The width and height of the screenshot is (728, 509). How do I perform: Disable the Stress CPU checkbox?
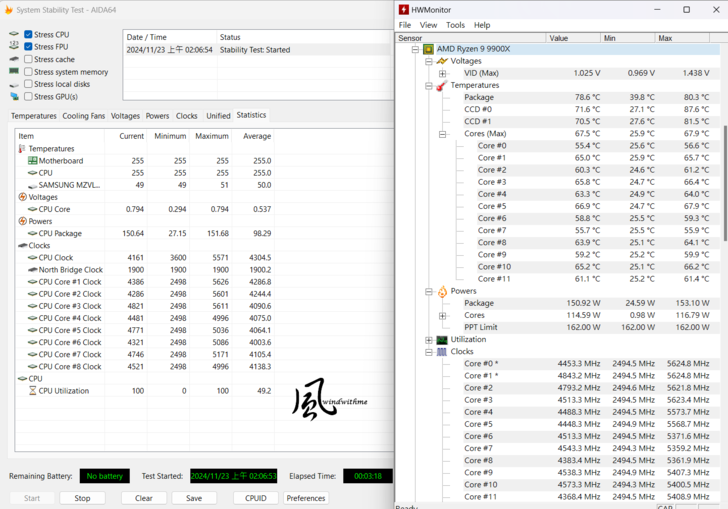coord(29,34)
